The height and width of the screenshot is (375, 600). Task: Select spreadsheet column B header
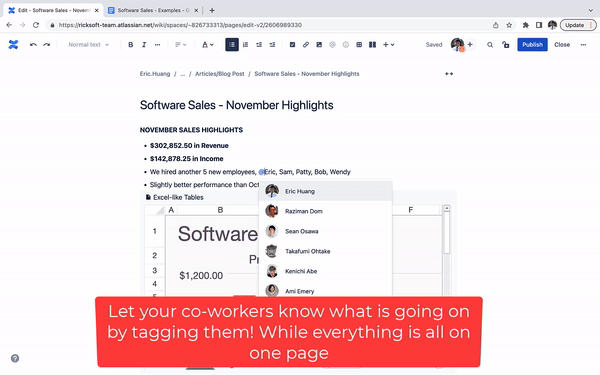pyautogui.click(x=220, y=210)
